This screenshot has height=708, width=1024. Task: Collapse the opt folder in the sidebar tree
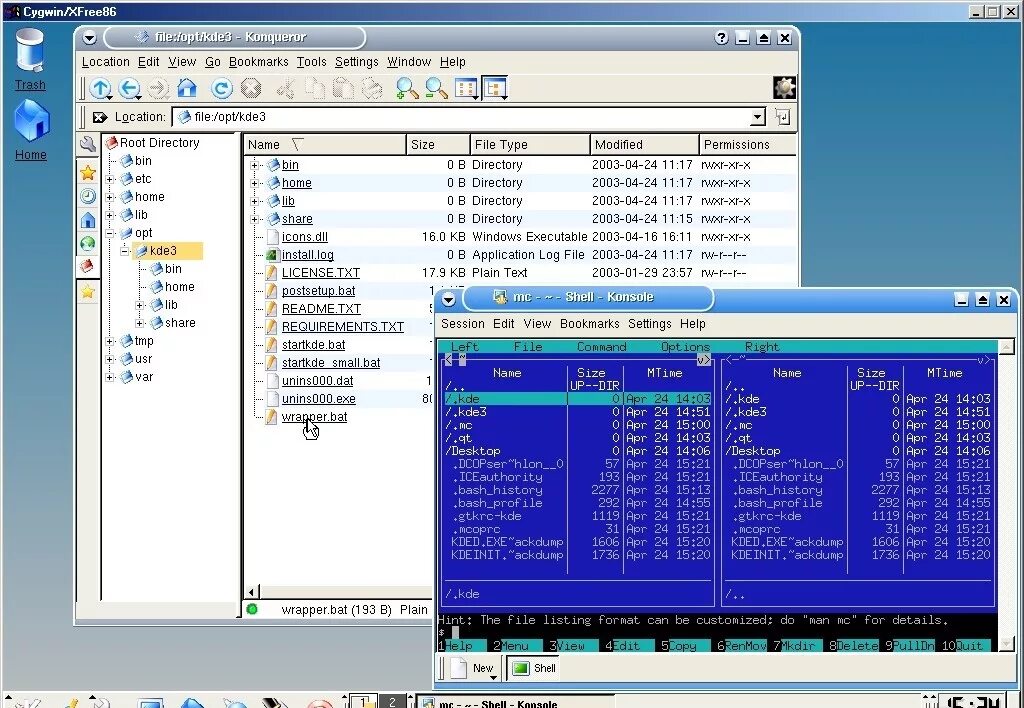[x=110, y=233]
